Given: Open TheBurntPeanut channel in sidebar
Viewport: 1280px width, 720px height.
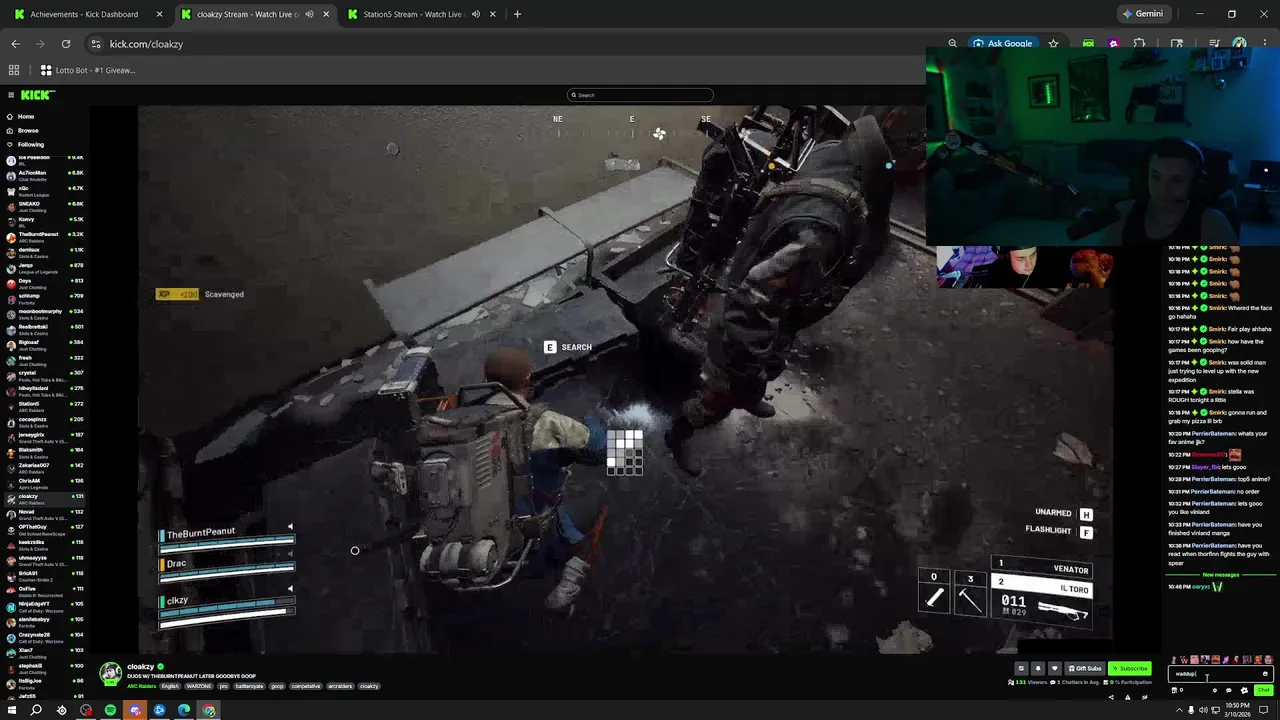Looking at the screenshot, I should [x=44, y=236].
